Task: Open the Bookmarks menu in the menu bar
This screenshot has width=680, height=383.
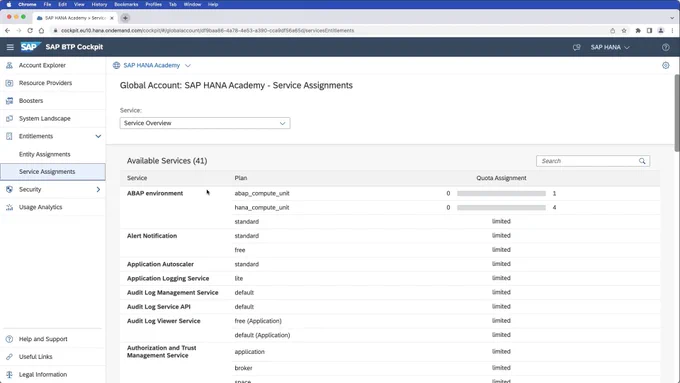Action: [126, 4]
